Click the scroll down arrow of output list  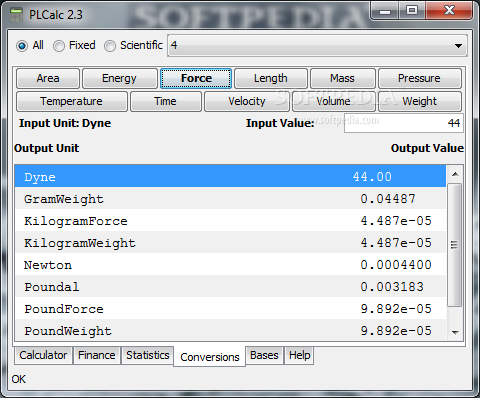(455, 332)
